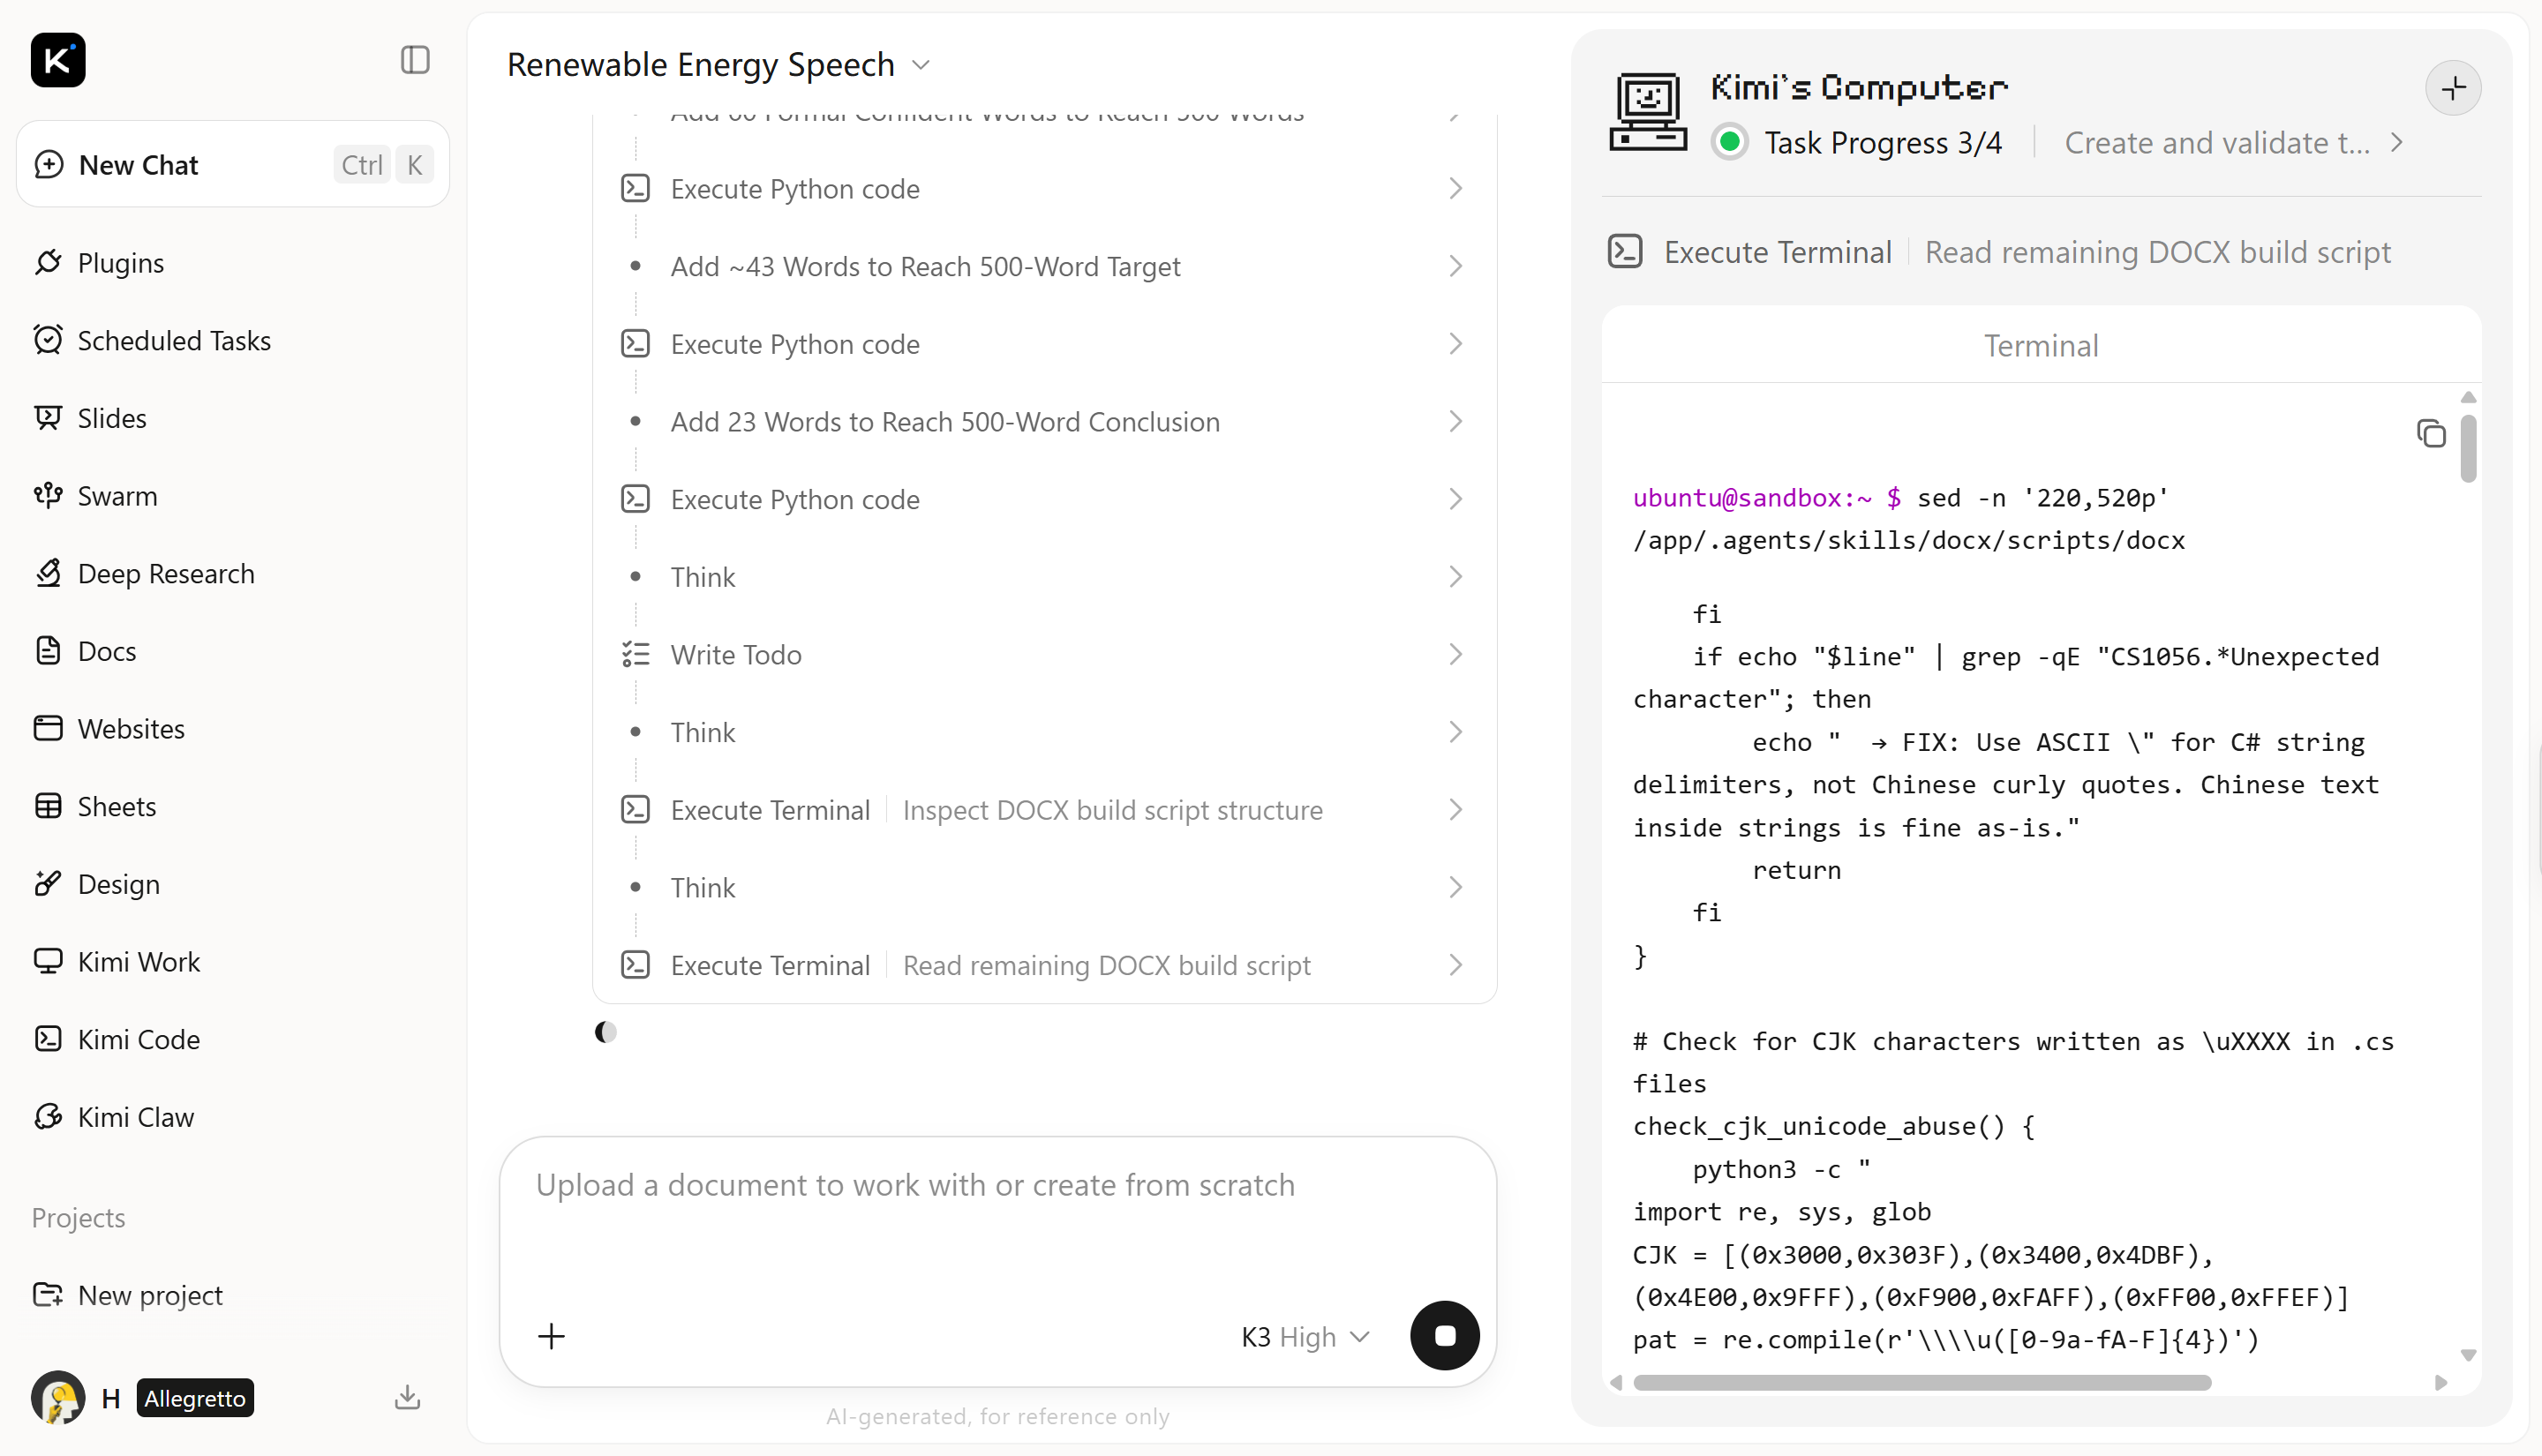Open the user profile avatar
The width and height of the screenshot is (2542, 1456).
[58, 1397]
